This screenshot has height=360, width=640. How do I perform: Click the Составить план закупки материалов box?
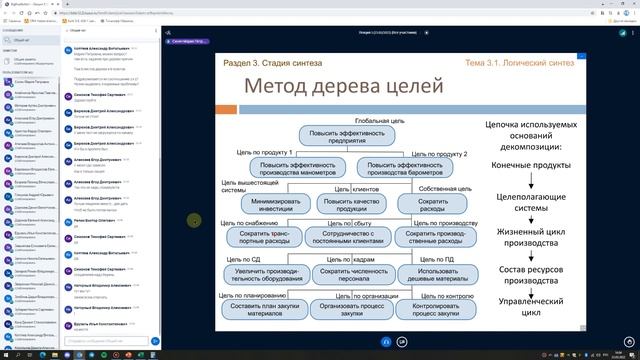click(x=264, y=309)
